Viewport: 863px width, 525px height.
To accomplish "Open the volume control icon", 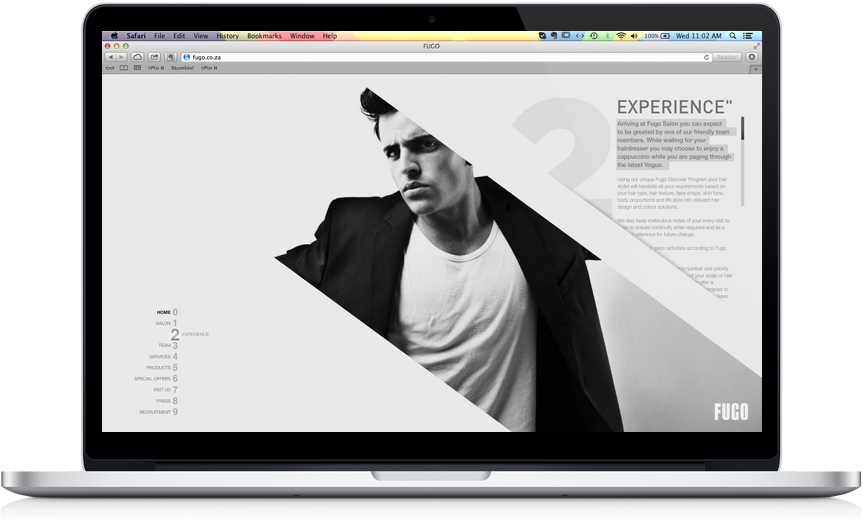I will point(634,36).
